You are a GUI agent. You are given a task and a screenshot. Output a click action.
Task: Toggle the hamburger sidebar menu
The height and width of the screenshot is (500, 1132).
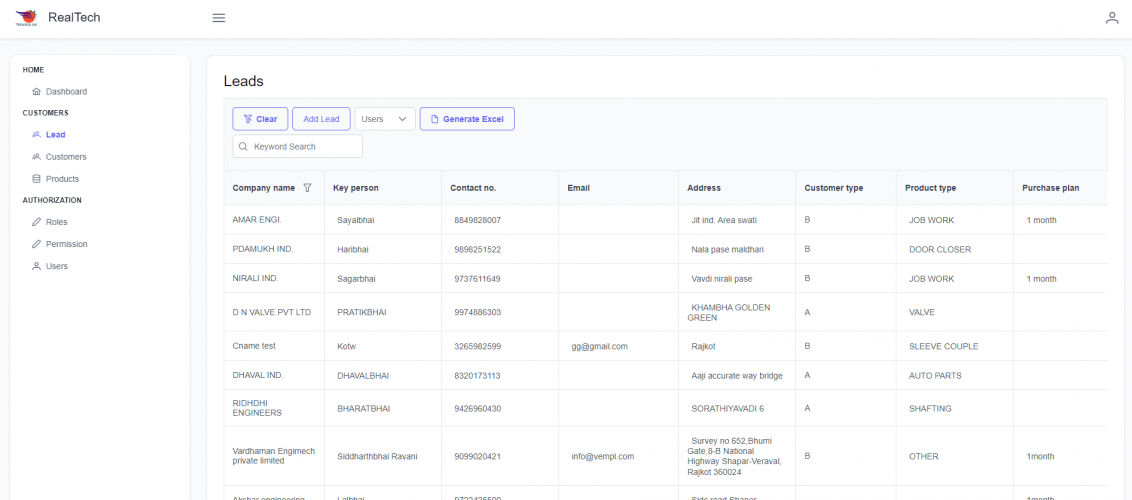tap(219, 17)
